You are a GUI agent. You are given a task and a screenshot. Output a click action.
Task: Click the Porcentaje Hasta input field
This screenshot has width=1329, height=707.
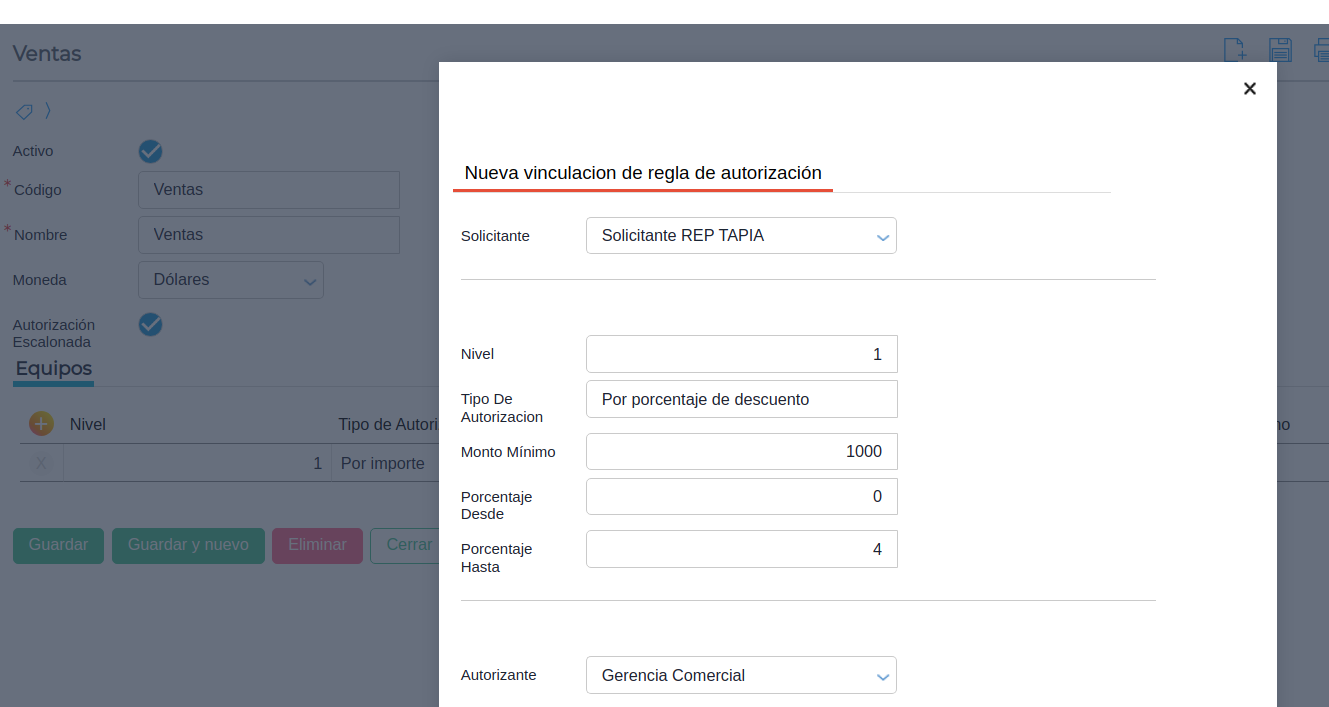point(741,549)
